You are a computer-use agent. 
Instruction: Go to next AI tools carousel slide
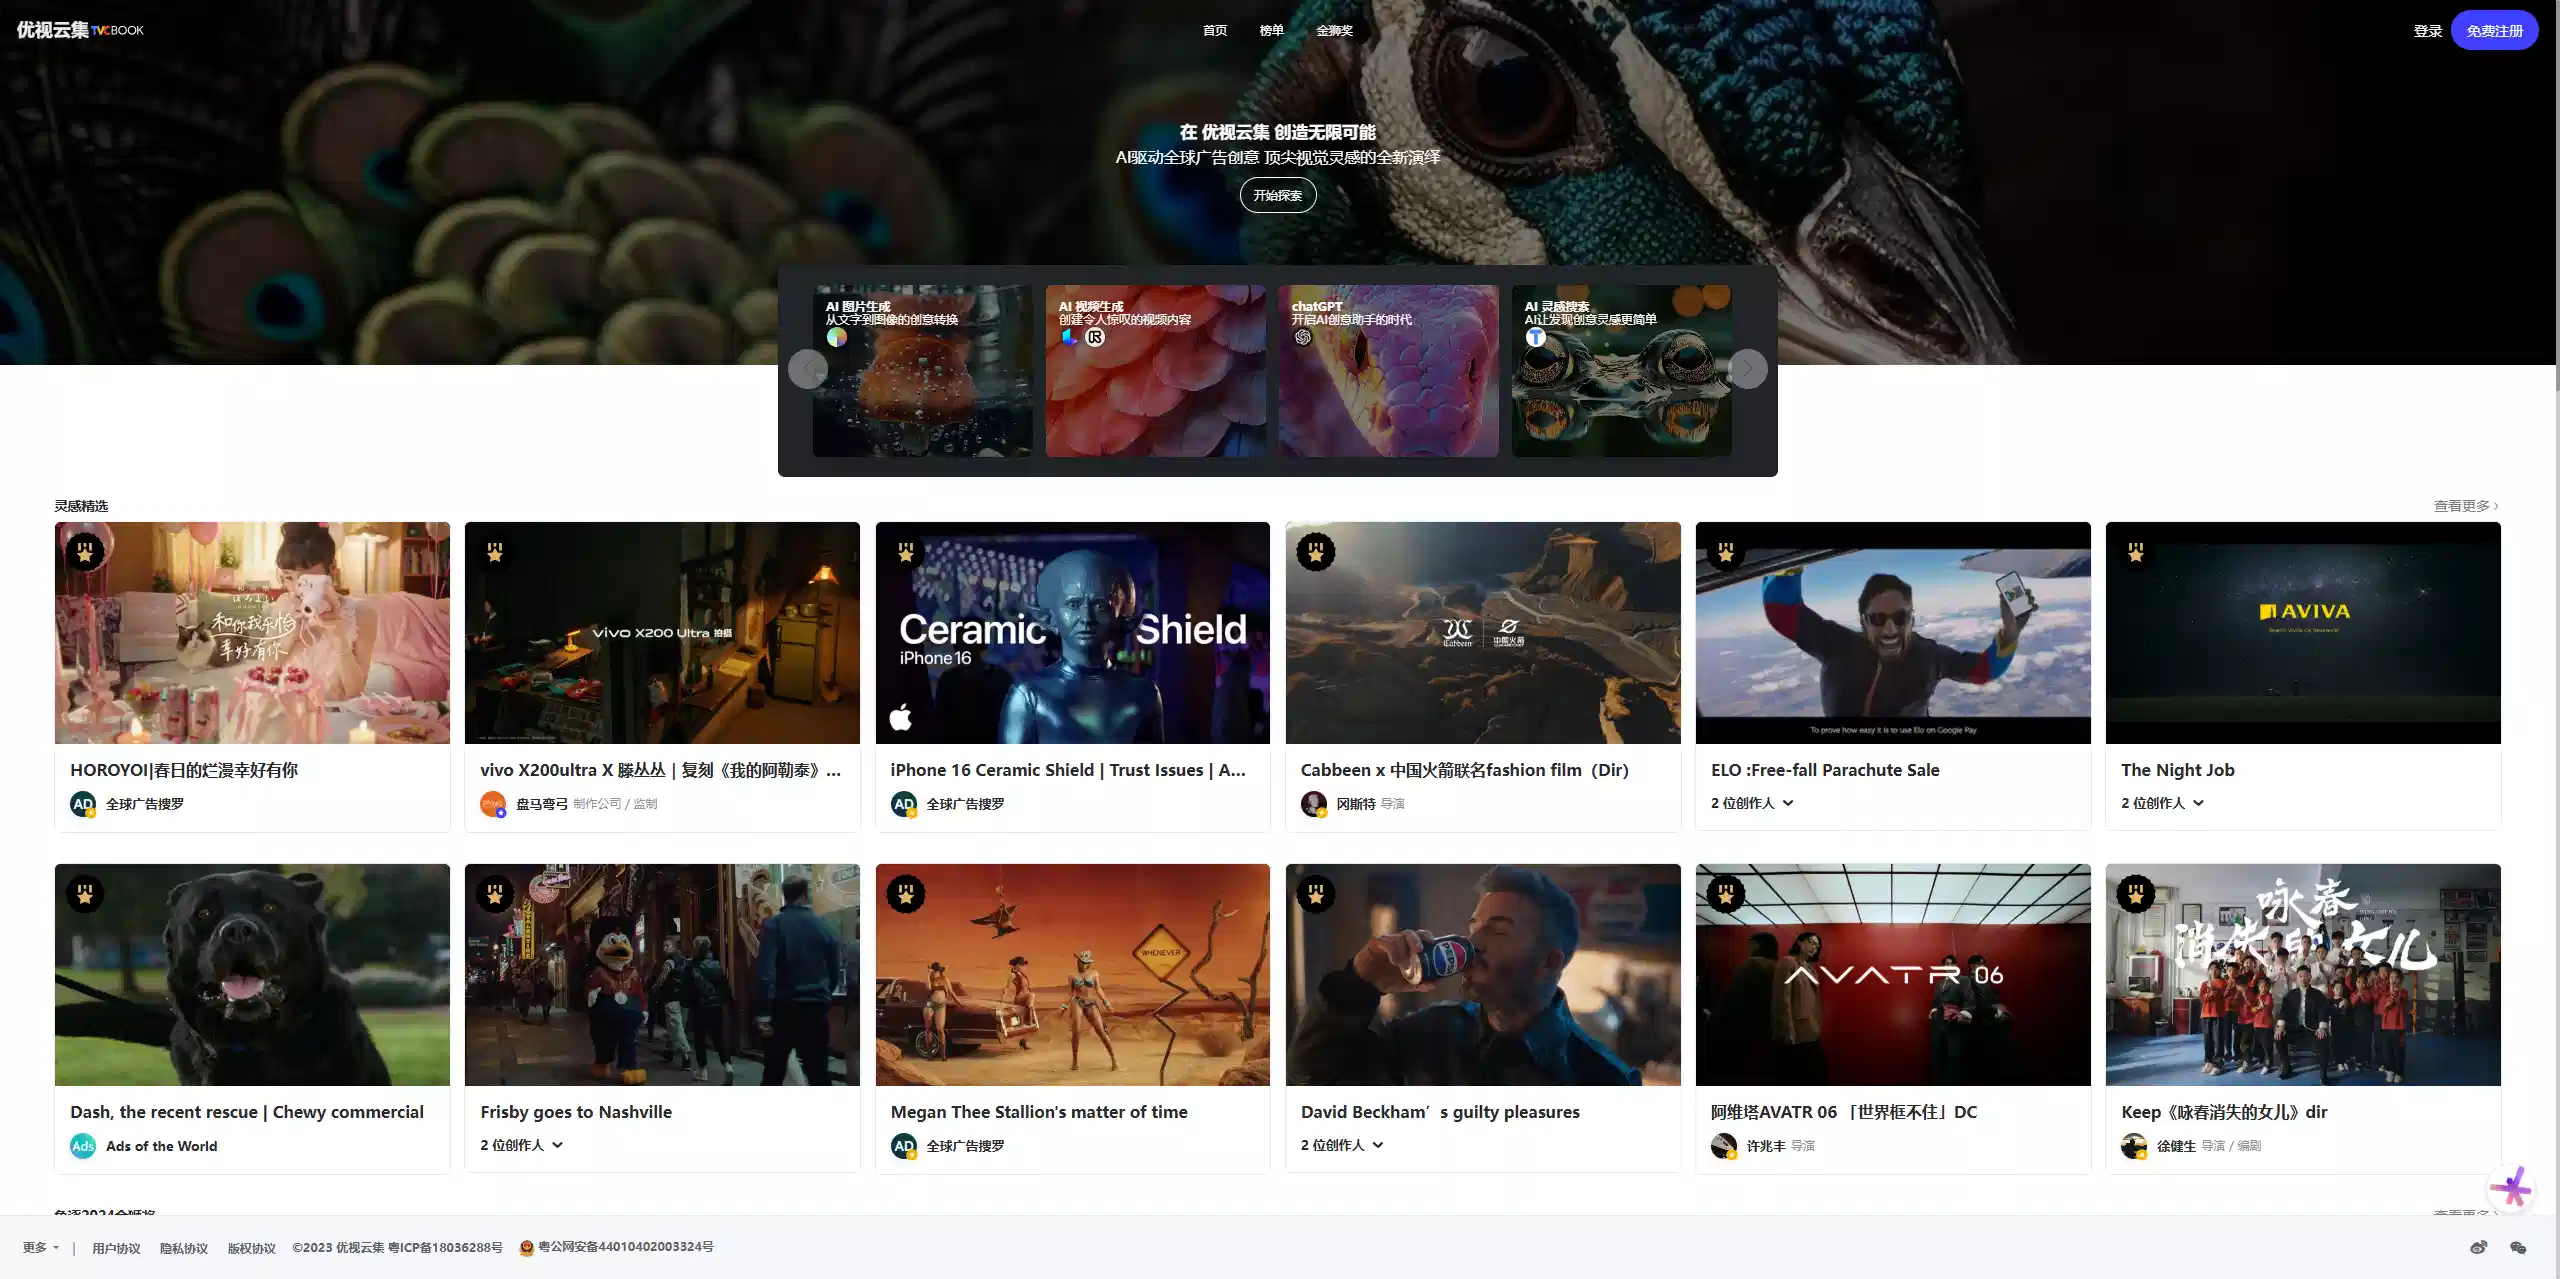click(x=1747, y=369)
